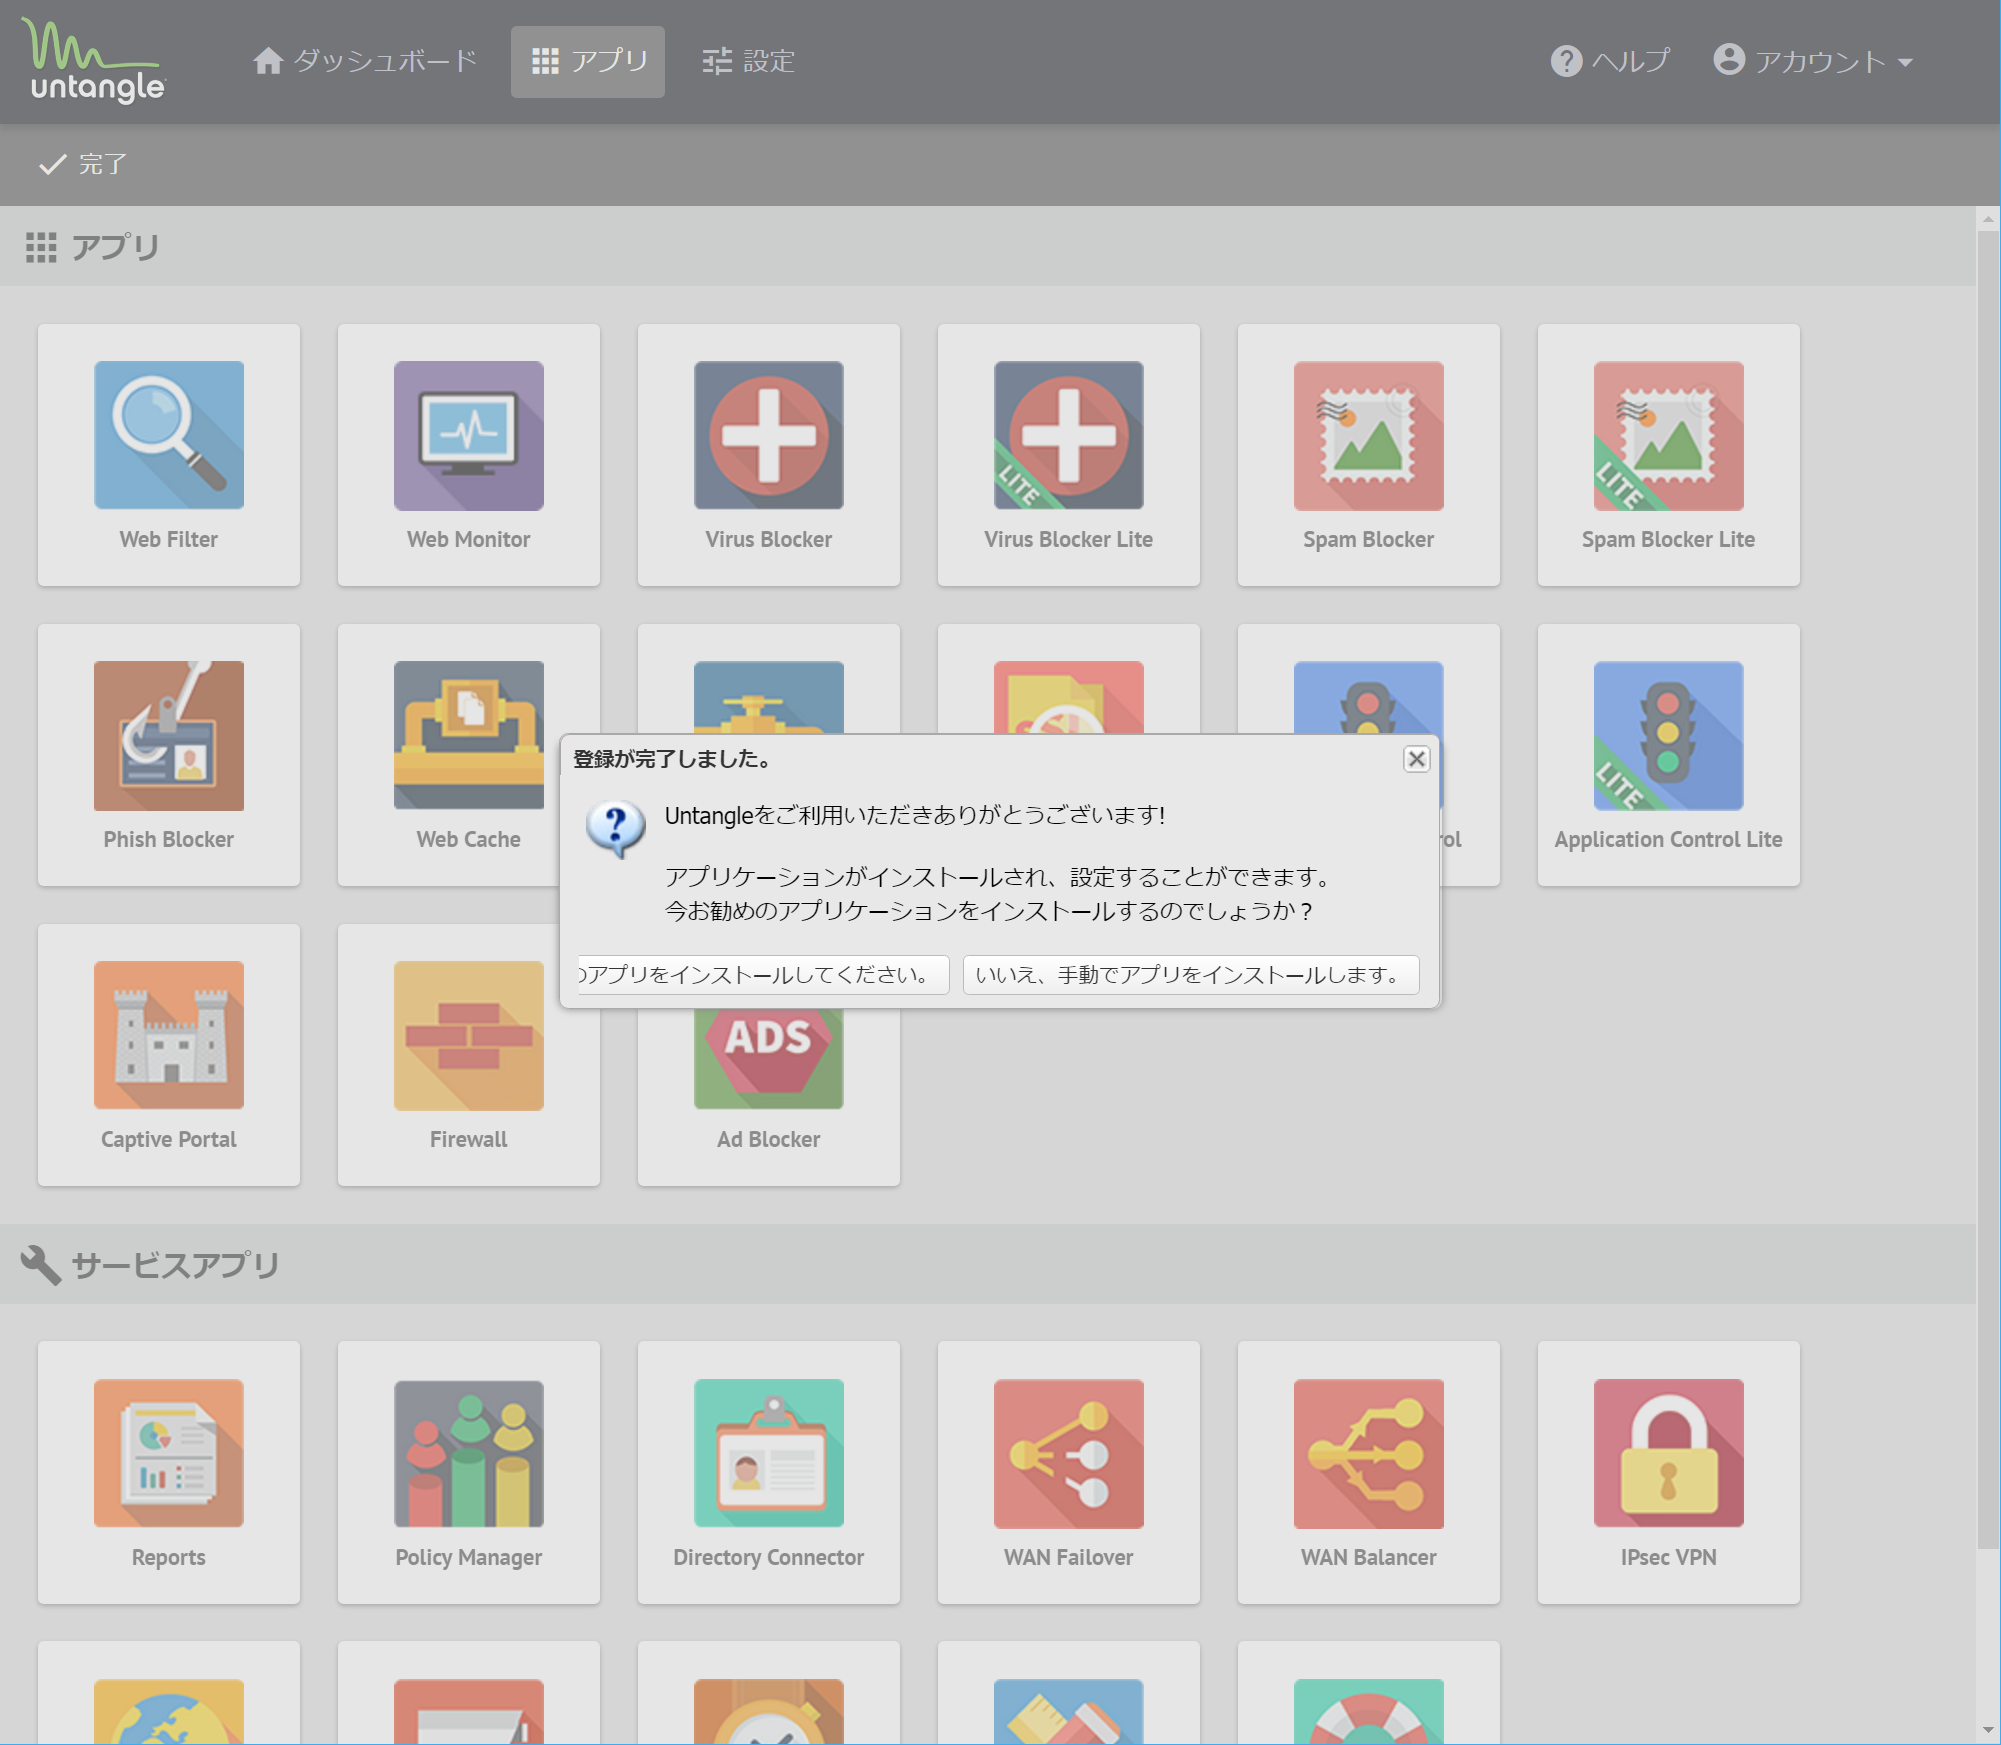Close the 登録が完了しました dialog
2001x1745 pixels.
(1416, 759)
